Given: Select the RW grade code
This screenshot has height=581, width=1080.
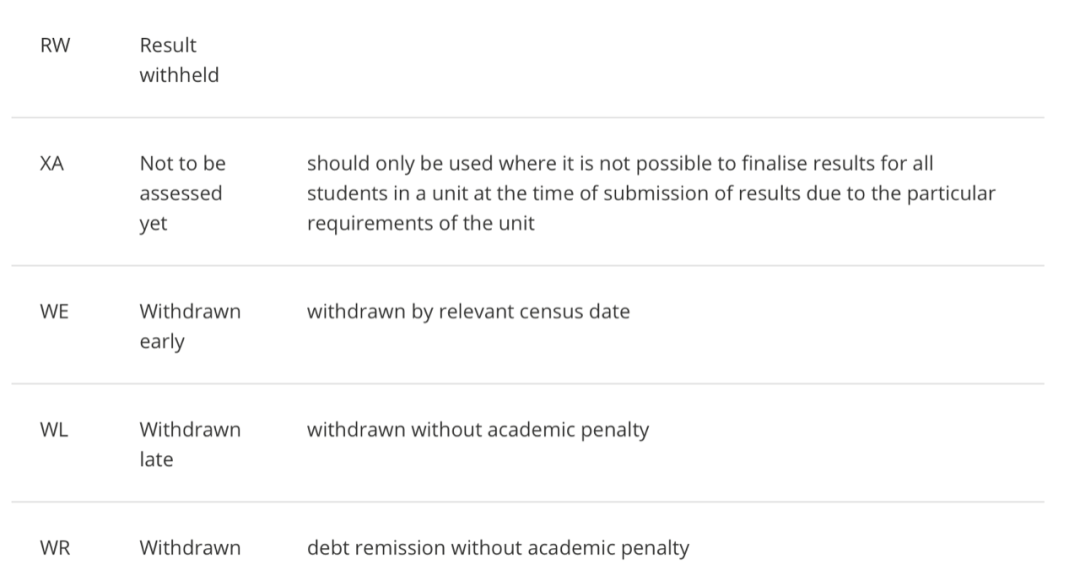Looking at the screenshot, I should tap(55, 45).
